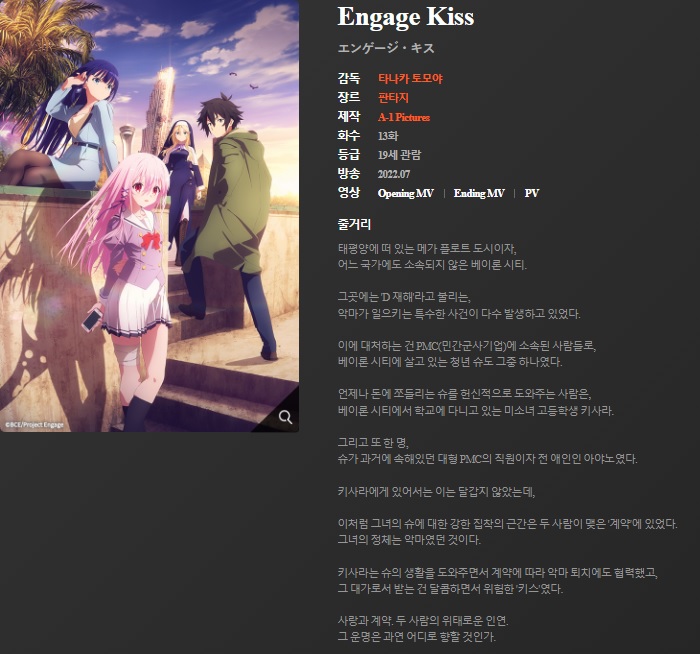Open the A-1 Pictures studio link

[x=404, y=117]
